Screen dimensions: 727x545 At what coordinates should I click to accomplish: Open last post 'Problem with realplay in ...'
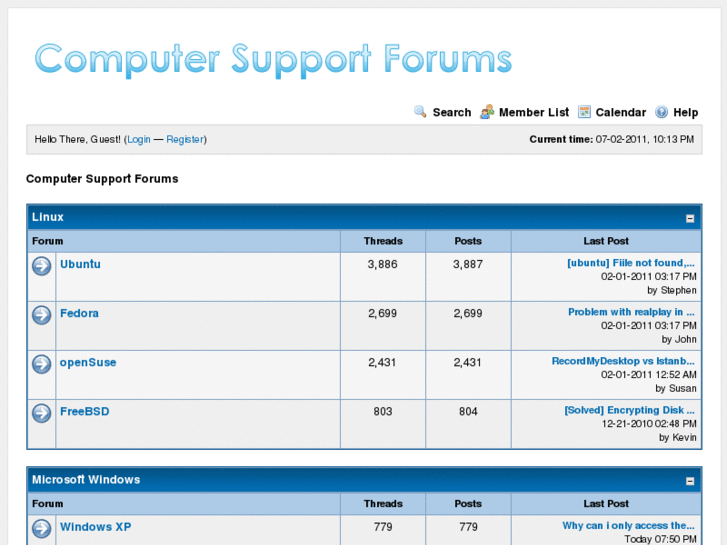[631, 312]
